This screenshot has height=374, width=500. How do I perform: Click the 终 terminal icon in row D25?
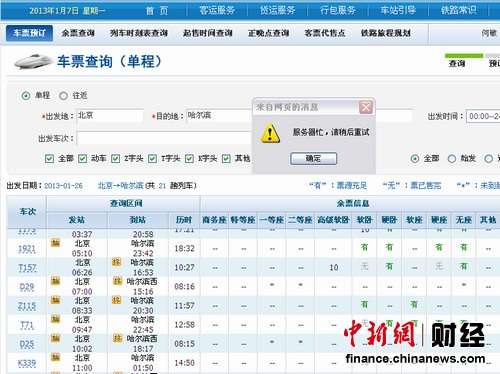pos(117,338)
